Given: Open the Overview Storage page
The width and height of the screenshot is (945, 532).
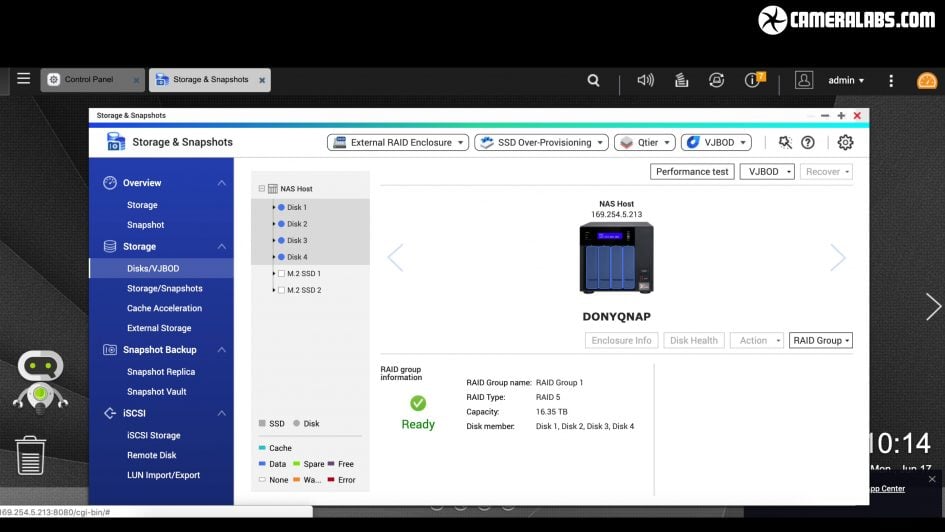Looking at the screenshot, I should [142, 205].
